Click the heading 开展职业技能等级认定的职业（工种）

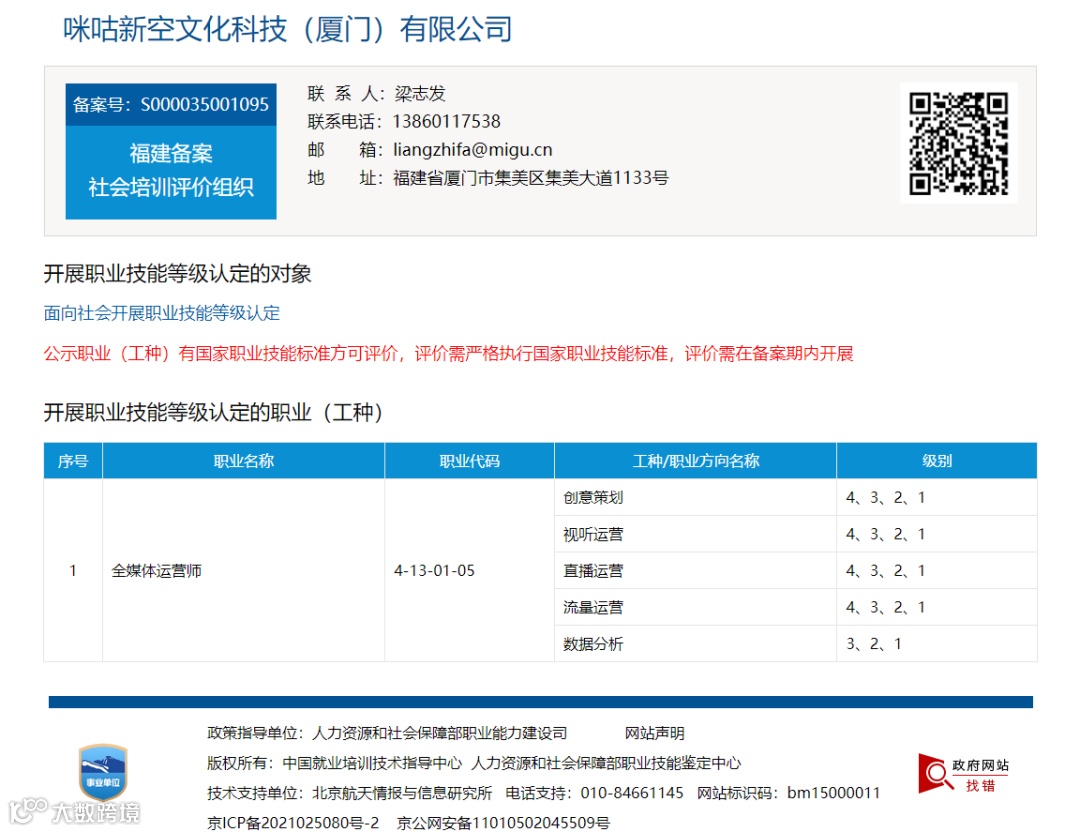[x=214, y=412]
